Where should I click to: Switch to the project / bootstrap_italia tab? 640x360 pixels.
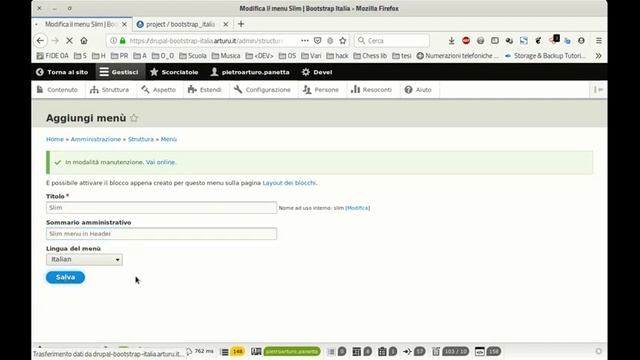pyautogui.click(x=180, y=24)
